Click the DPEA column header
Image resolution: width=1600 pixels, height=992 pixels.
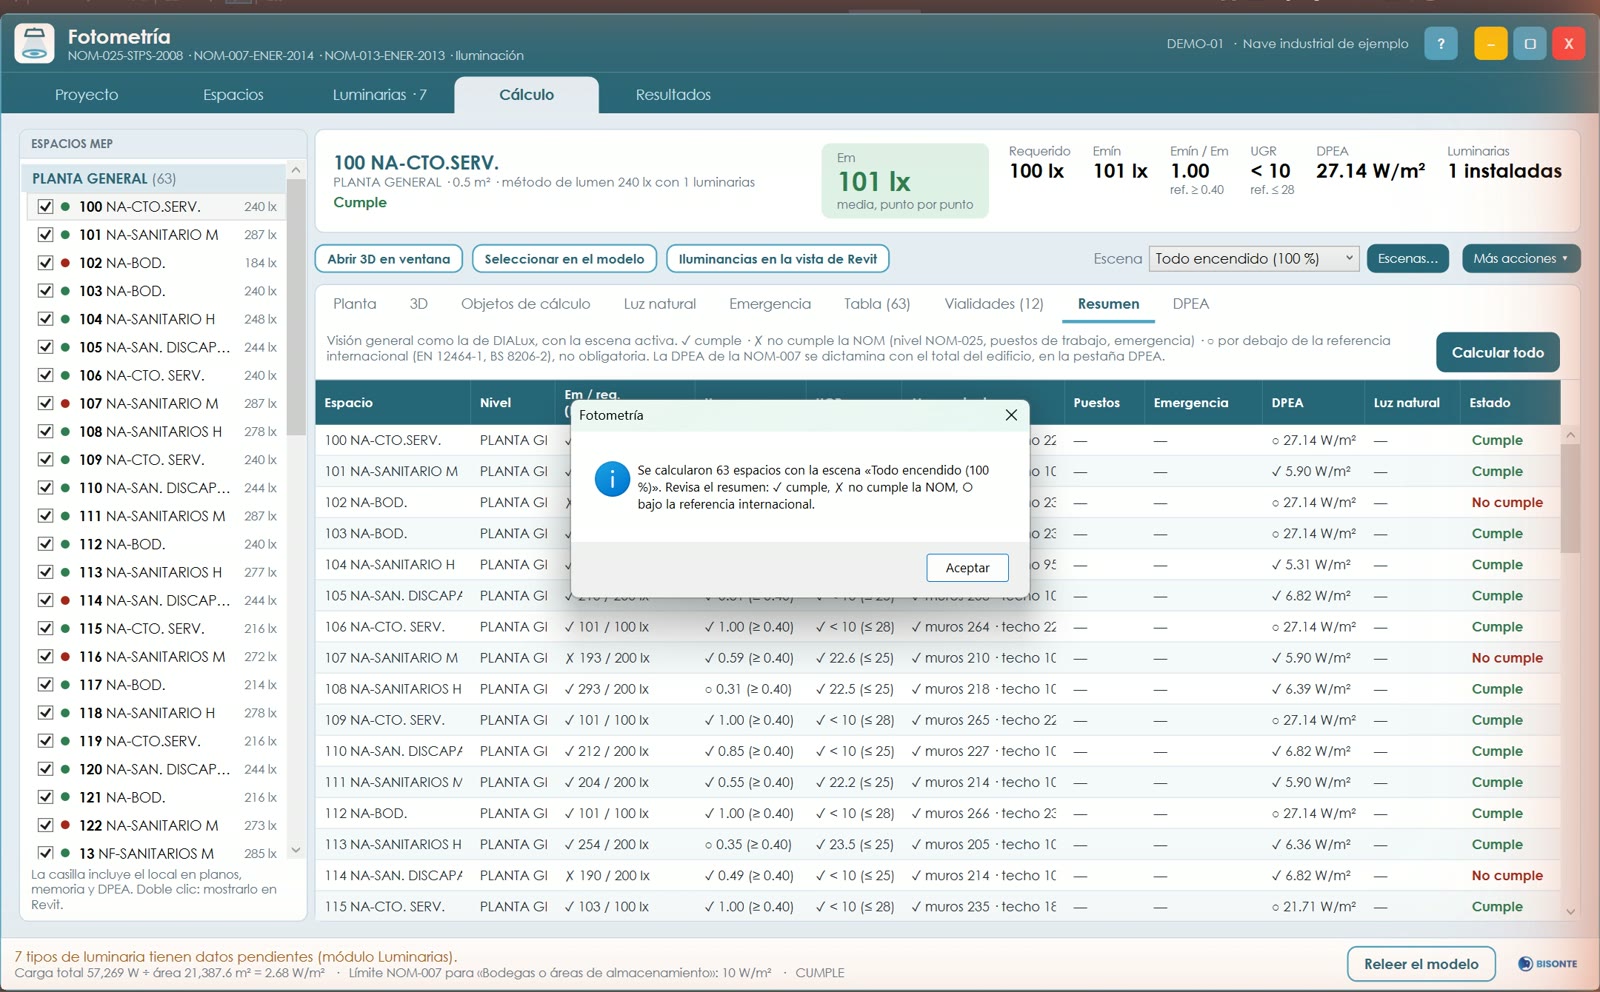click(x=1312, y=403)
